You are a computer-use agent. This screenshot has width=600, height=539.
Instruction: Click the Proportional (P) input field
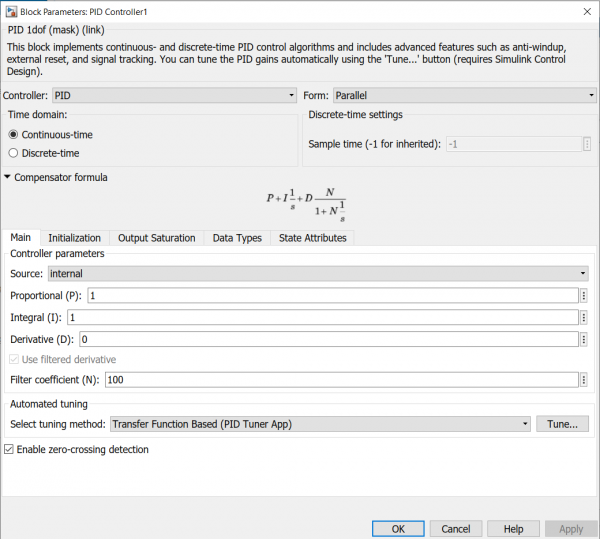click(332, 296)
